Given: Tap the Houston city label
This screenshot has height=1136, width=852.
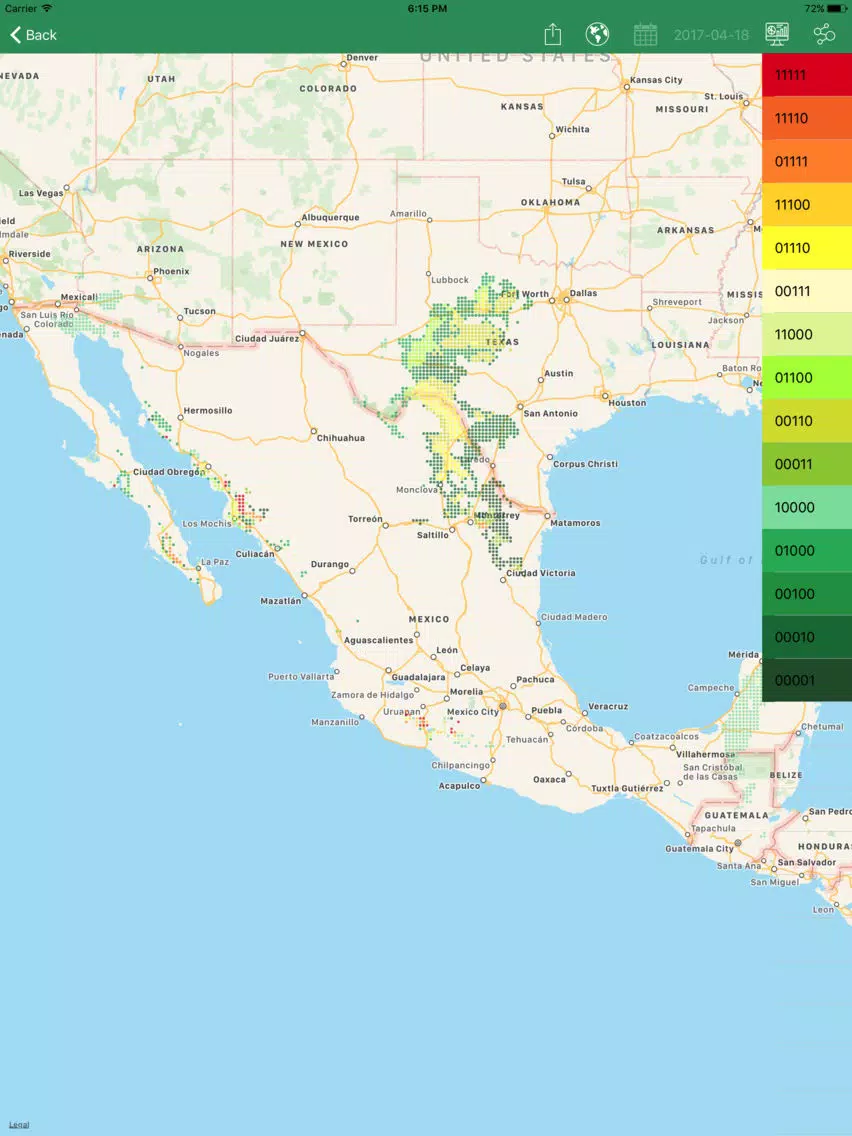Looking at the screenshot, I should 627,403.
